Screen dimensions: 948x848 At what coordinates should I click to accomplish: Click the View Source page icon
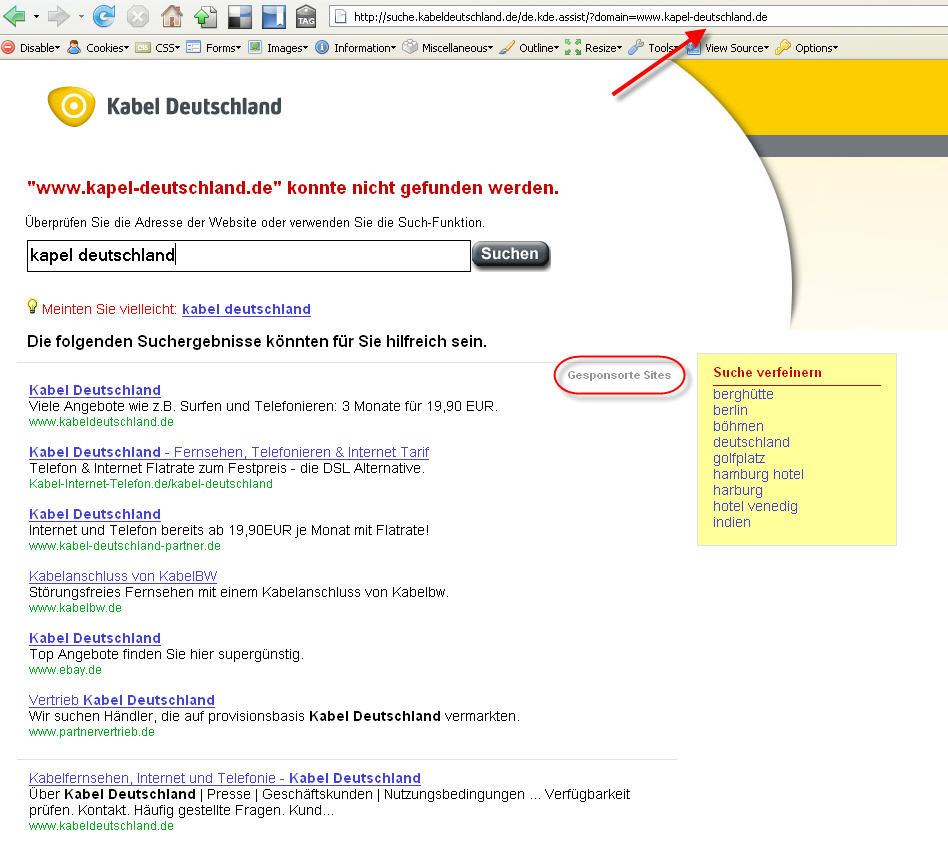693,47
